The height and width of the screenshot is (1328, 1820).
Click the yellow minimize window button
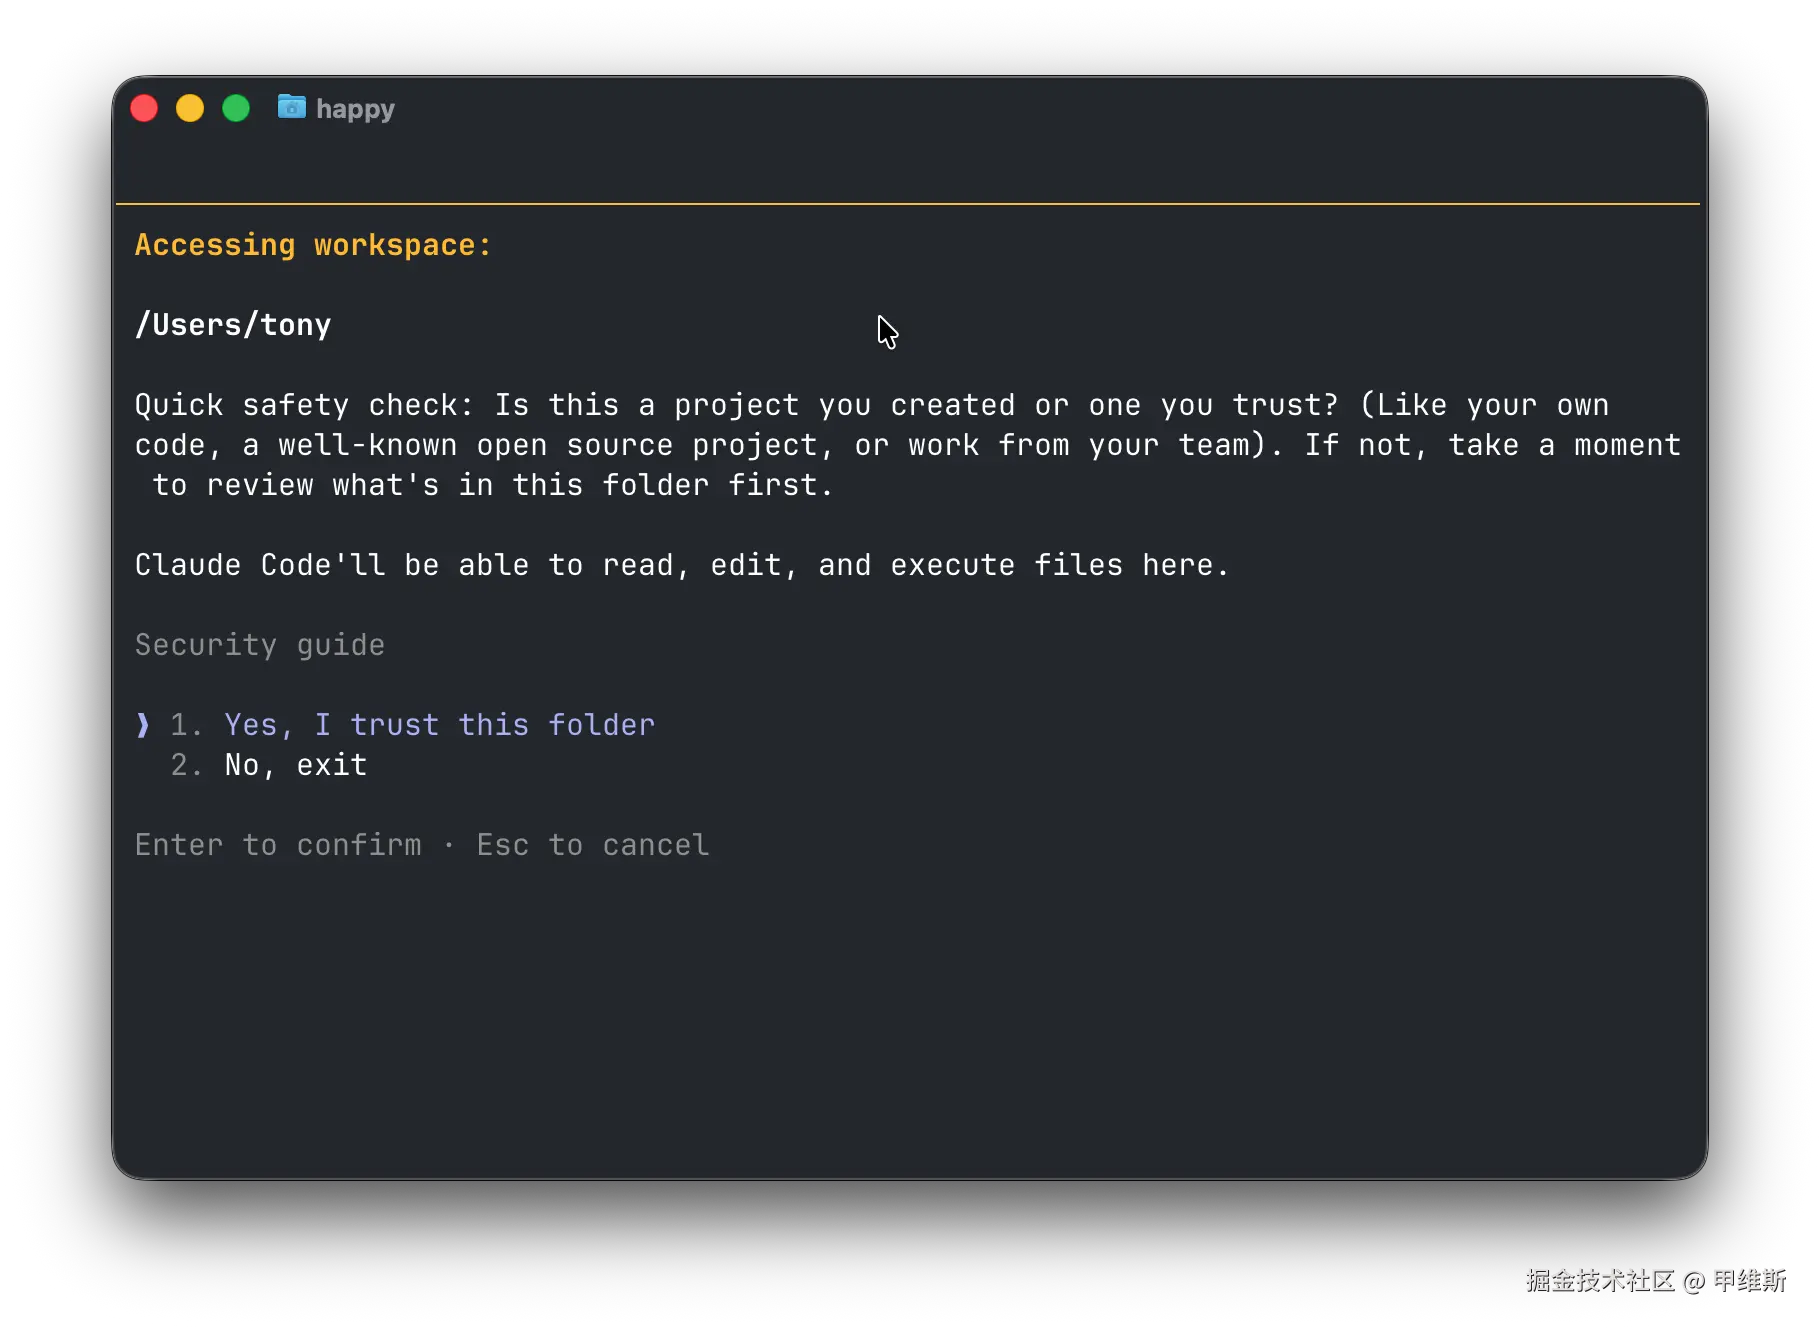tap(190, 108)
